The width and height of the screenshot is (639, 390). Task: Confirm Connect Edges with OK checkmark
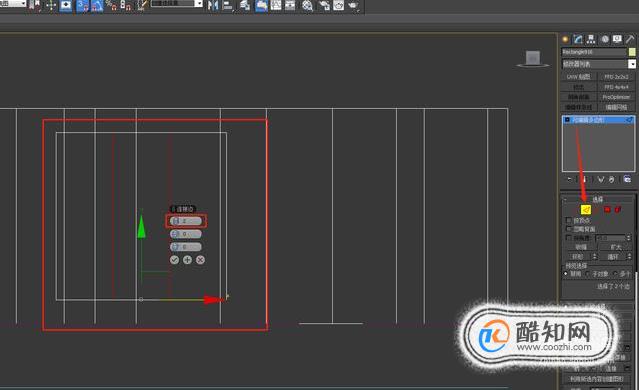pyautogui.click(x=174, y=260)
